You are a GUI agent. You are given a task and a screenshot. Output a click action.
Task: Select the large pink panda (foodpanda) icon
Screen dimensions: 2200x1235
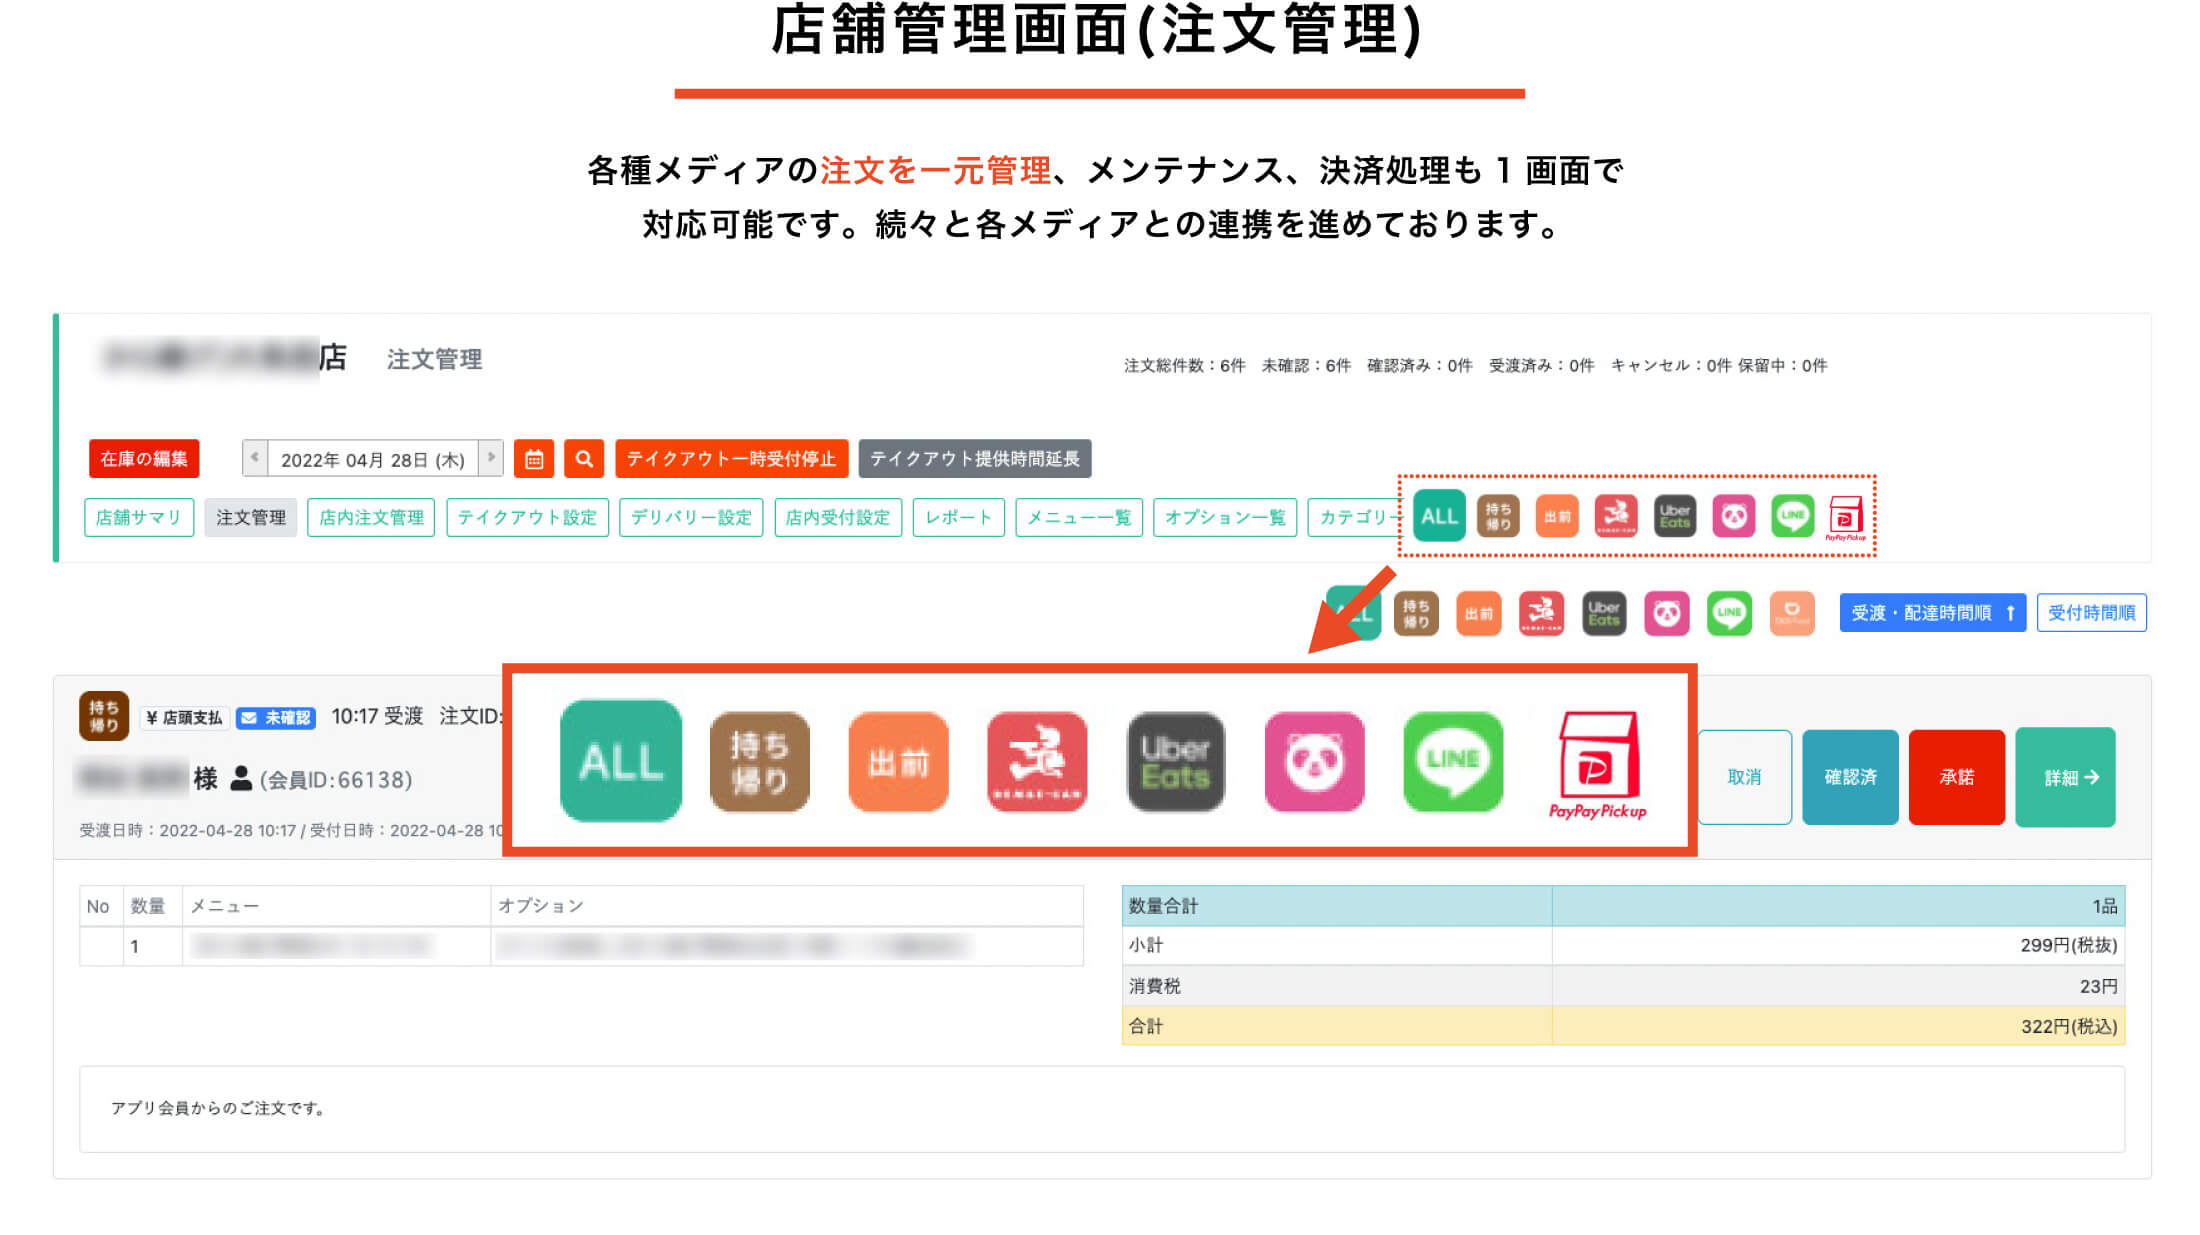1314,761
